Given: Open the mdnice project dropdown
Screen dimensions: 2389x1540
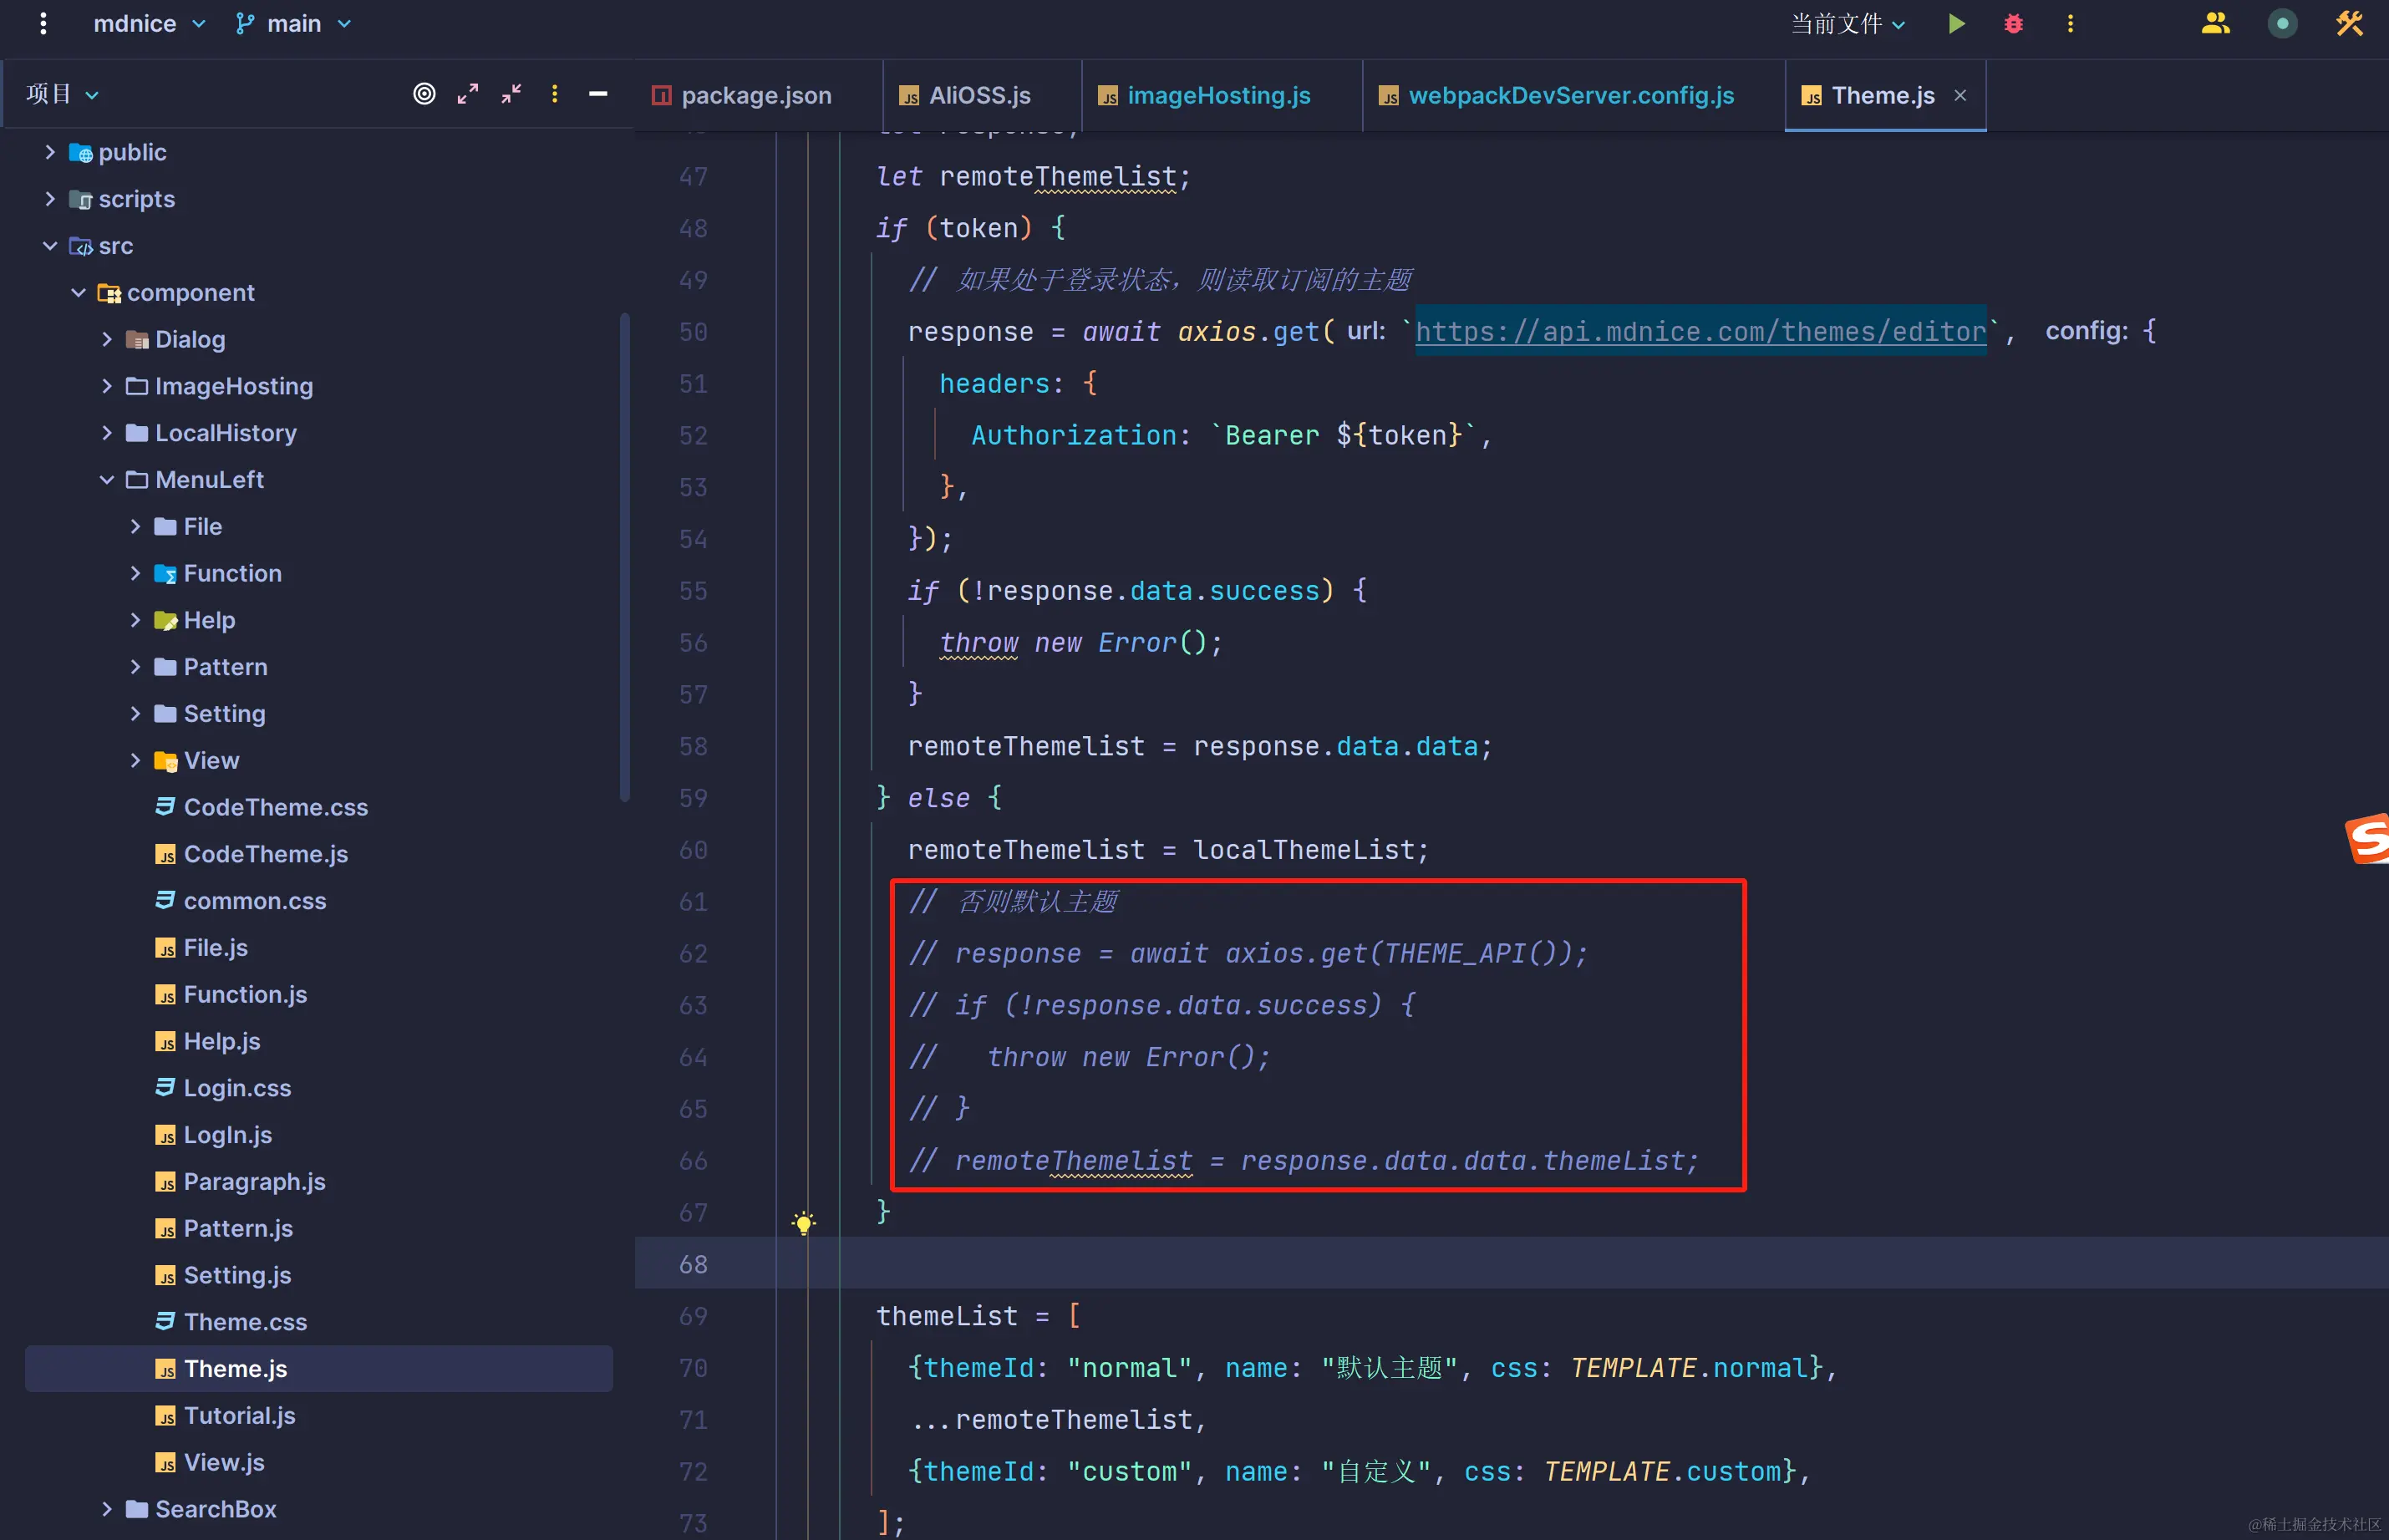Looking at the screenshot, I should click(x=149, y=23).
